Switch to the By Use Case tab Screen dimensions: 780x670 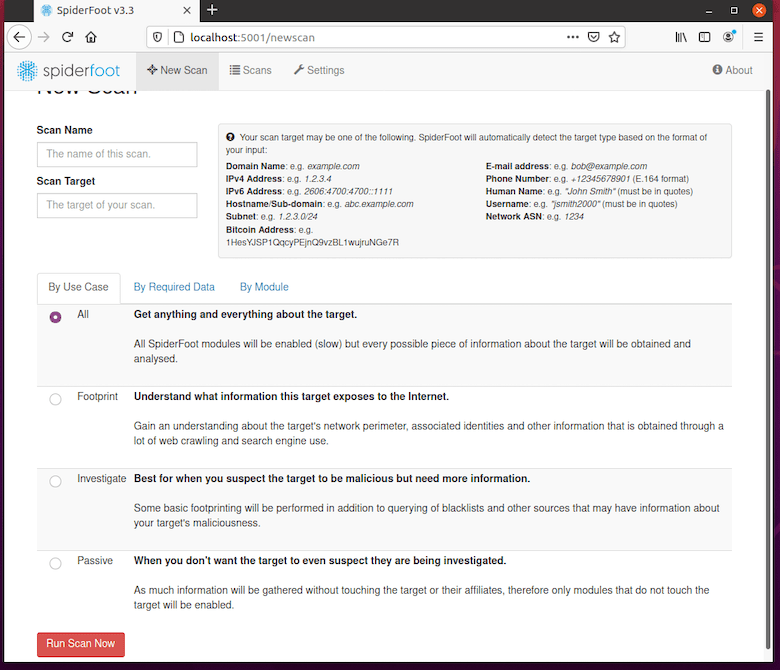(79, 287)
